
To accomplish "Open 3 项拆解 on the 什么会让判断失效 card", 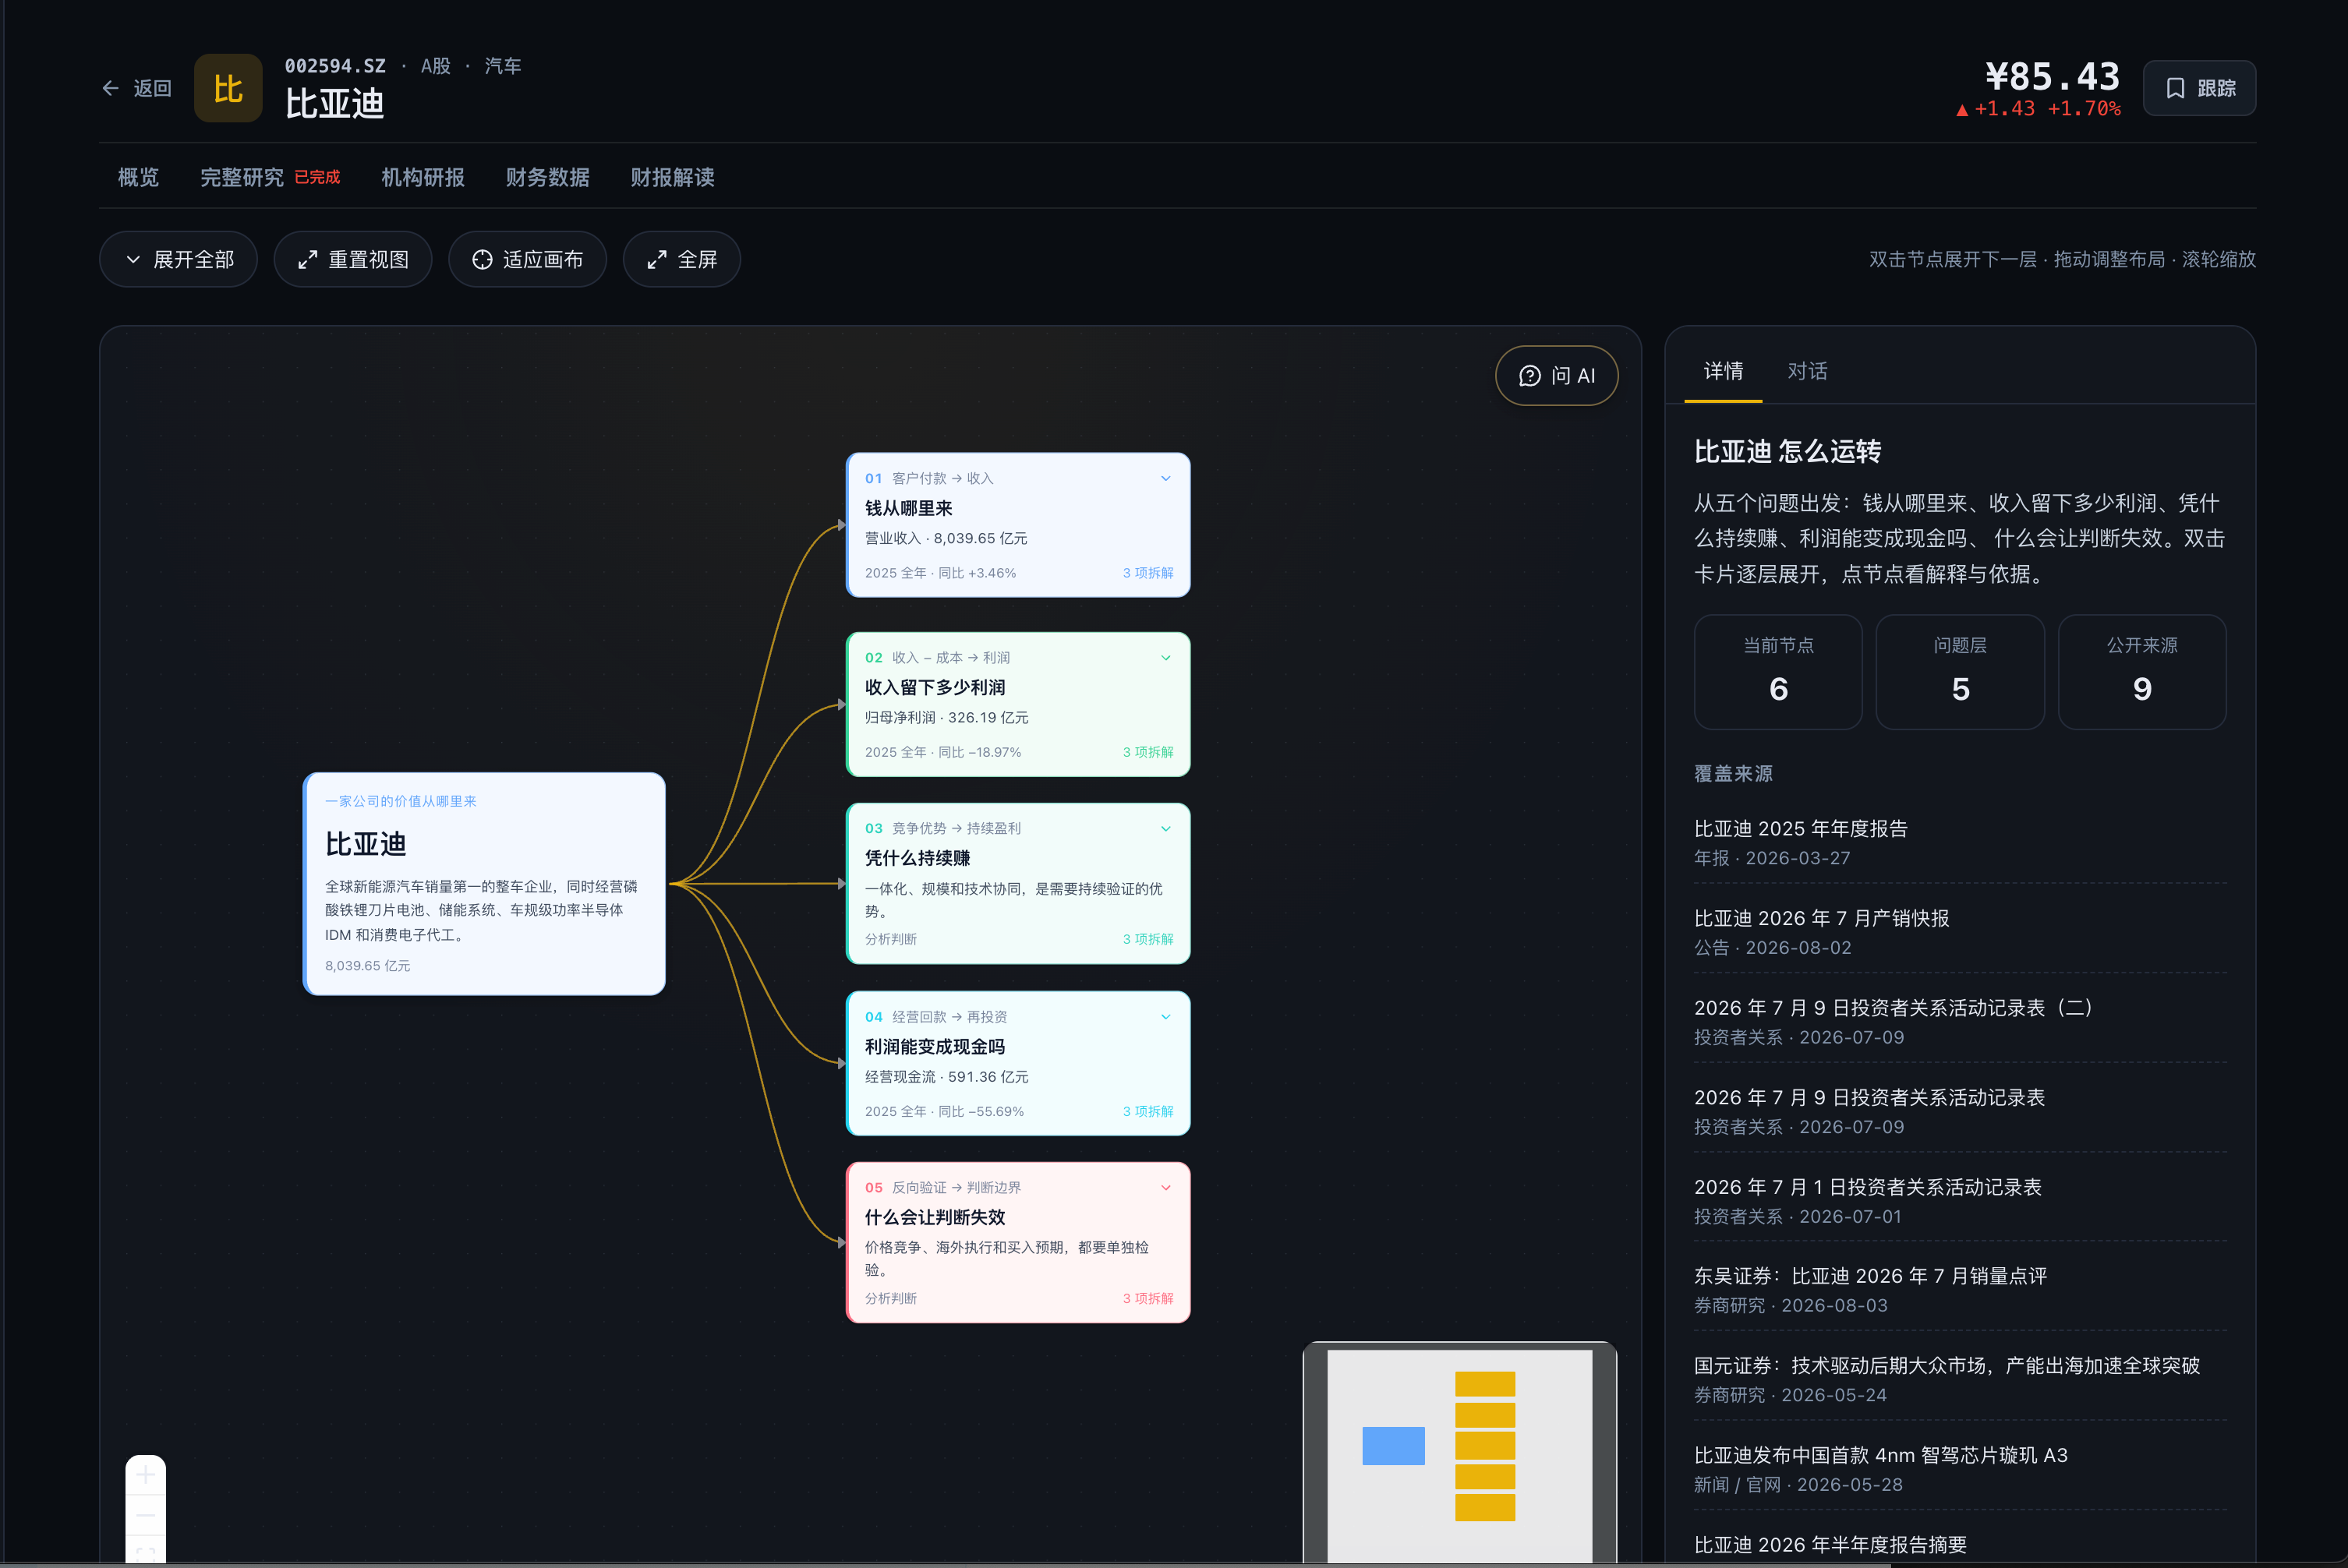I will pyautogui.click(x=1148, y=1298).
